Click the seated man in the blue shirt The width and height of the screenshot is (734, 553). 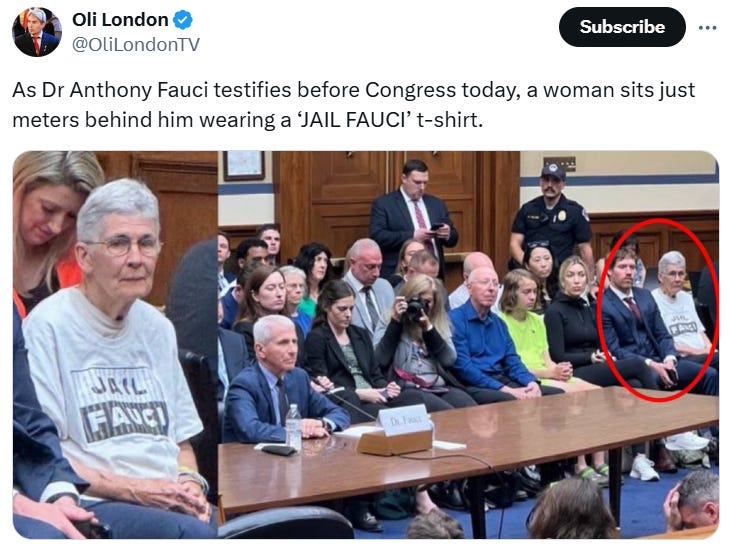pyautogui.click(x=492, y=332)
